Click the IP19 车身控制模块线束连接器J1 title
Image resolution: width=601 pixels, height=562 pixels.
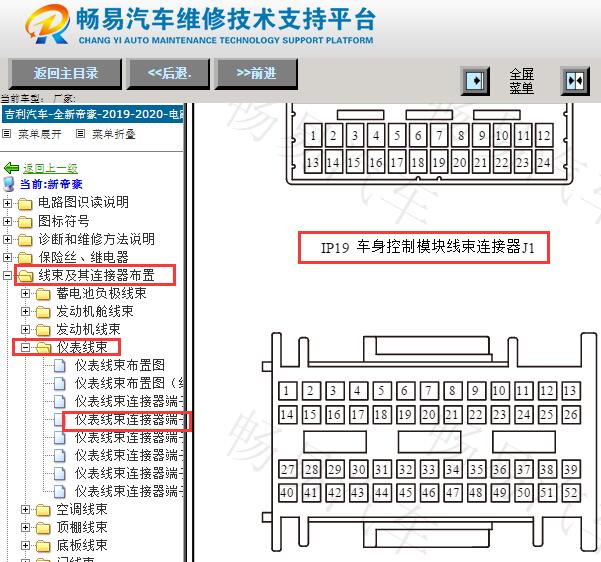tap(427, 247)
